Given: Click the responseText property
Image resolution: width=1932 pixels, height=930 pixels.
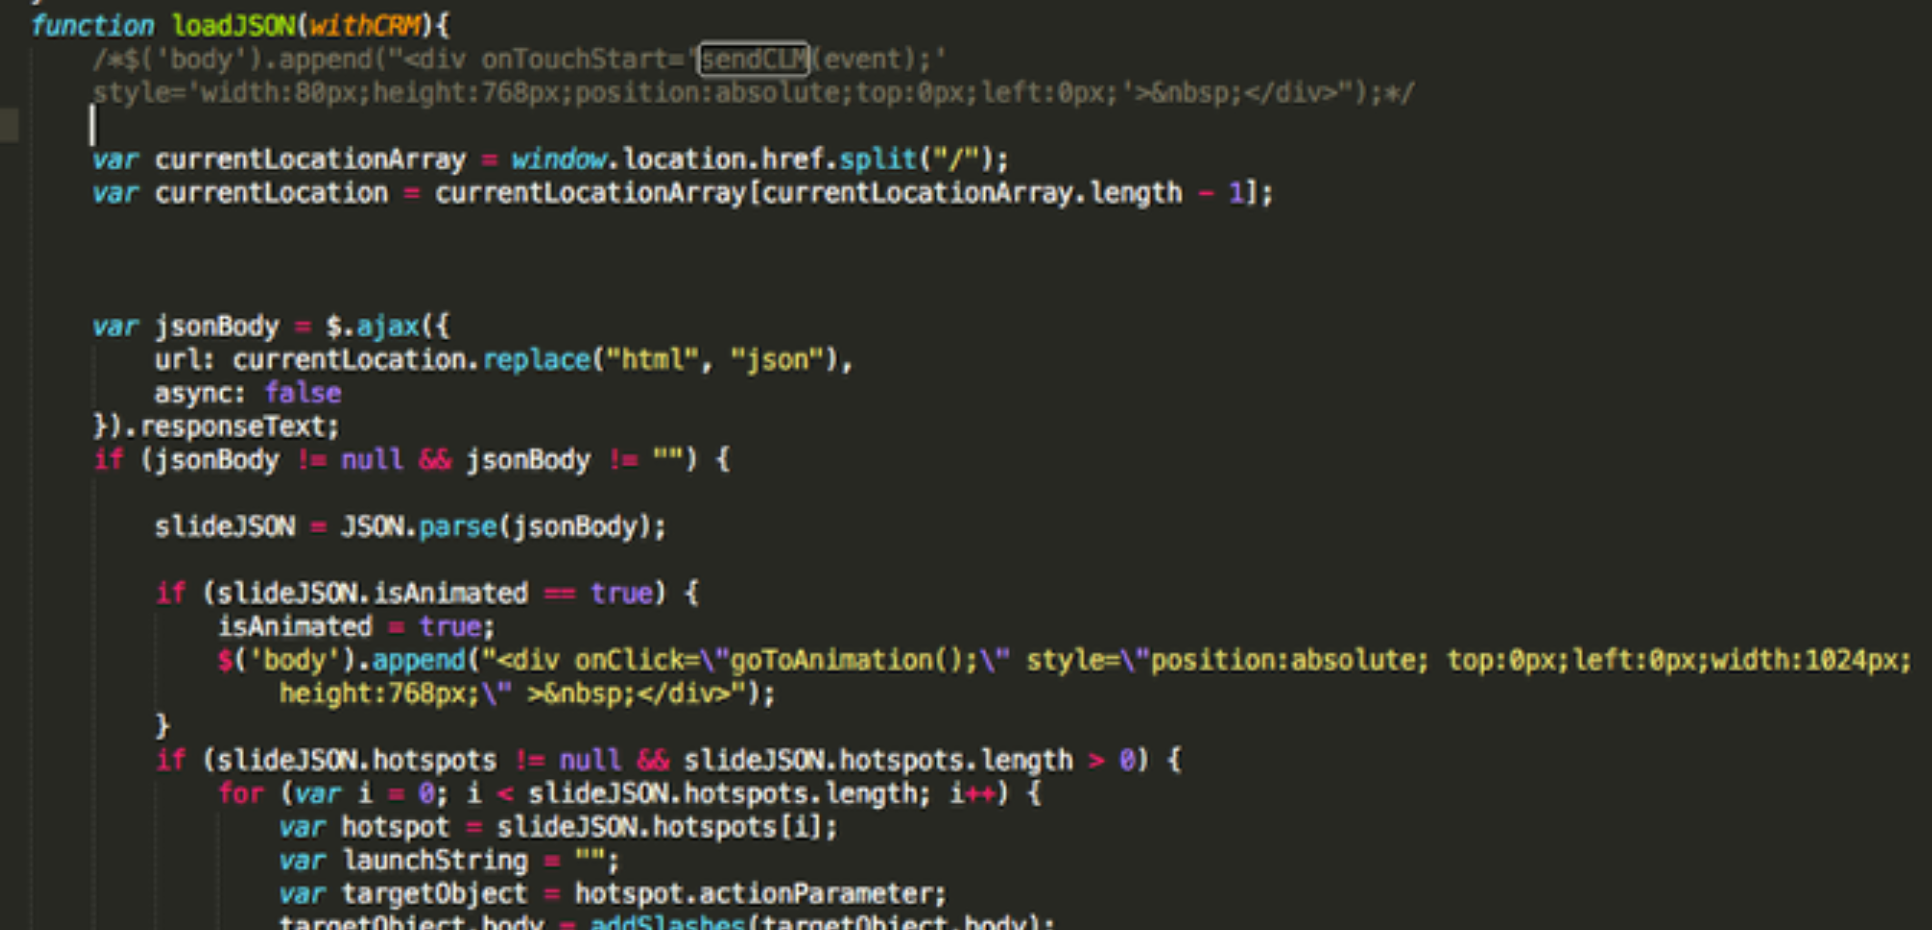Looking at the screenshot, I should (x=232, y=427).
